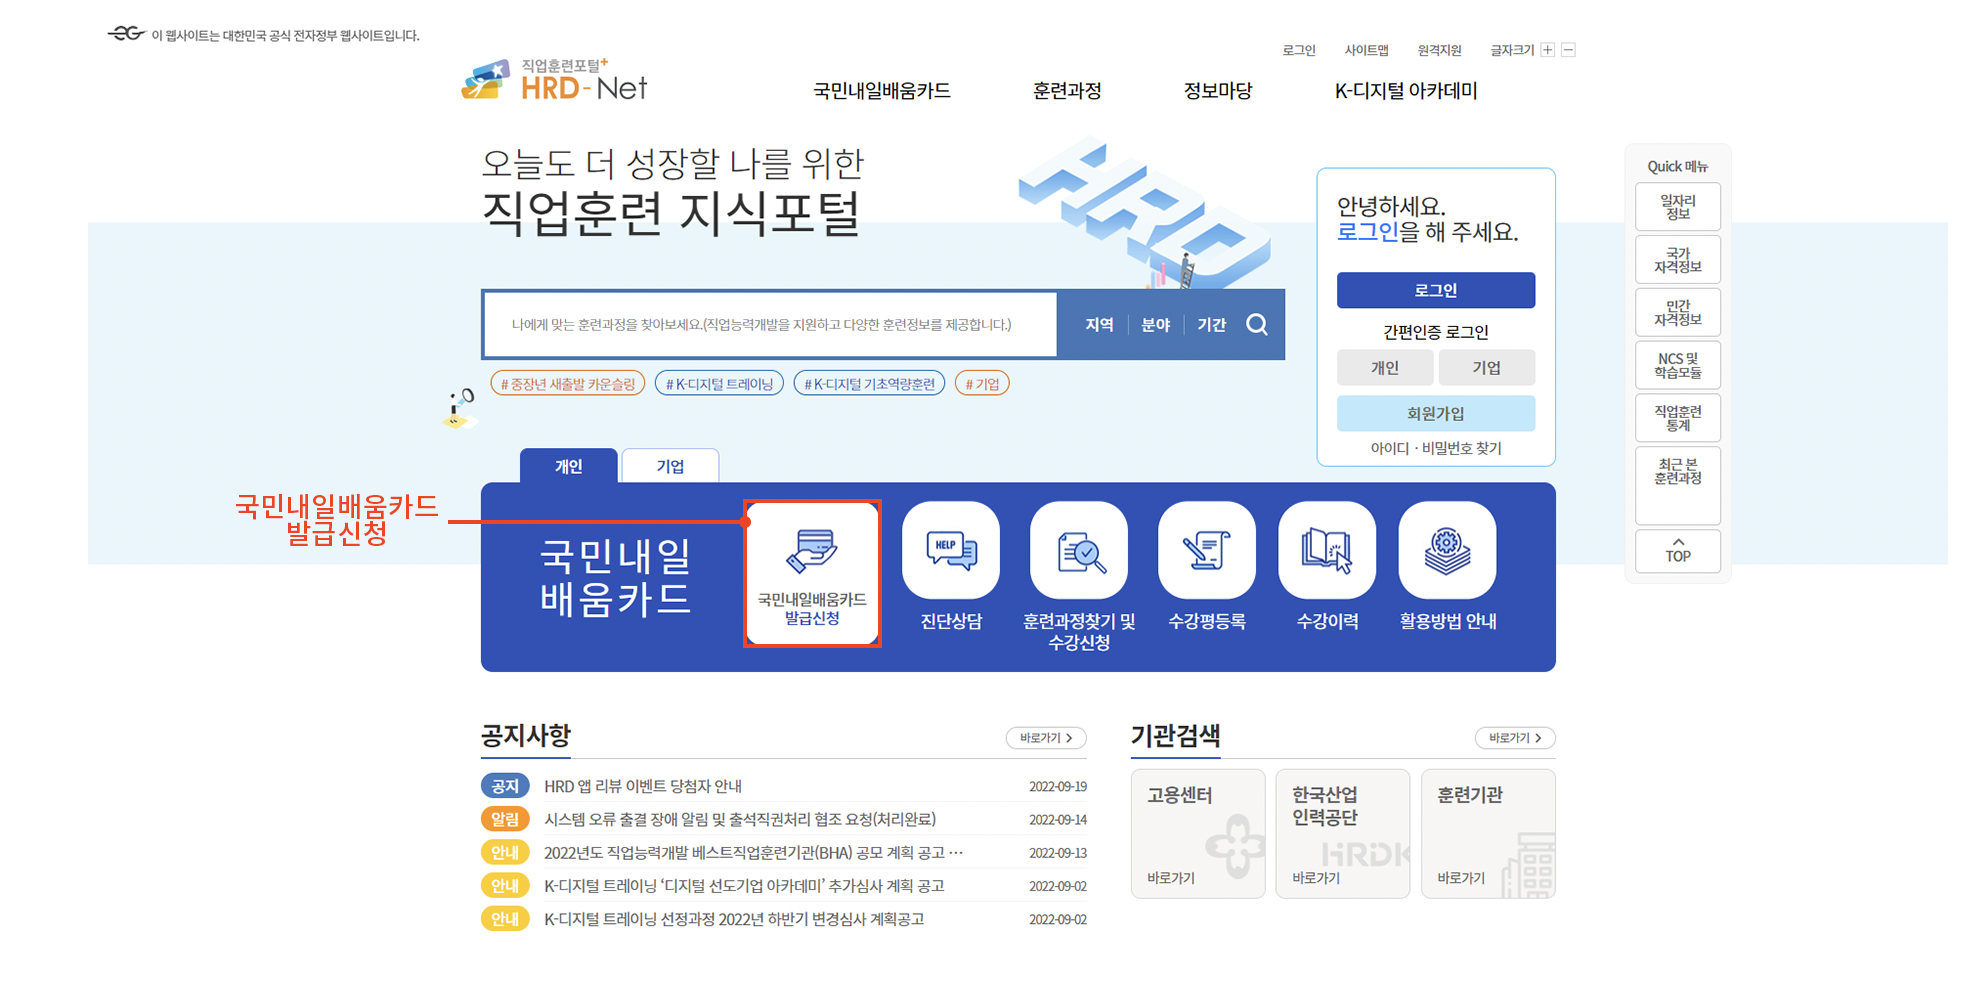Open NCS 및 학습모듈 quick menu
Viewport: 1980px width, 1004px height.
1678,366
